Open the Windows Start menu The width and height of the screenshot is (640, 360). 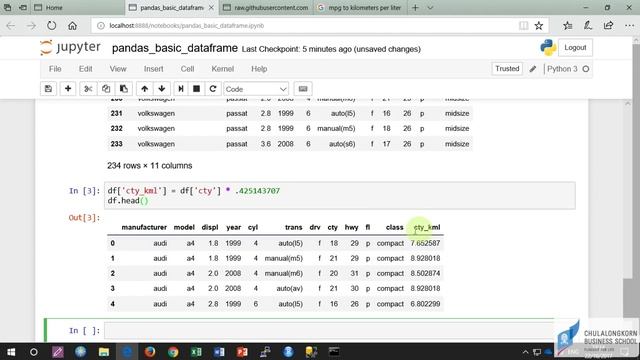[11, 352]
